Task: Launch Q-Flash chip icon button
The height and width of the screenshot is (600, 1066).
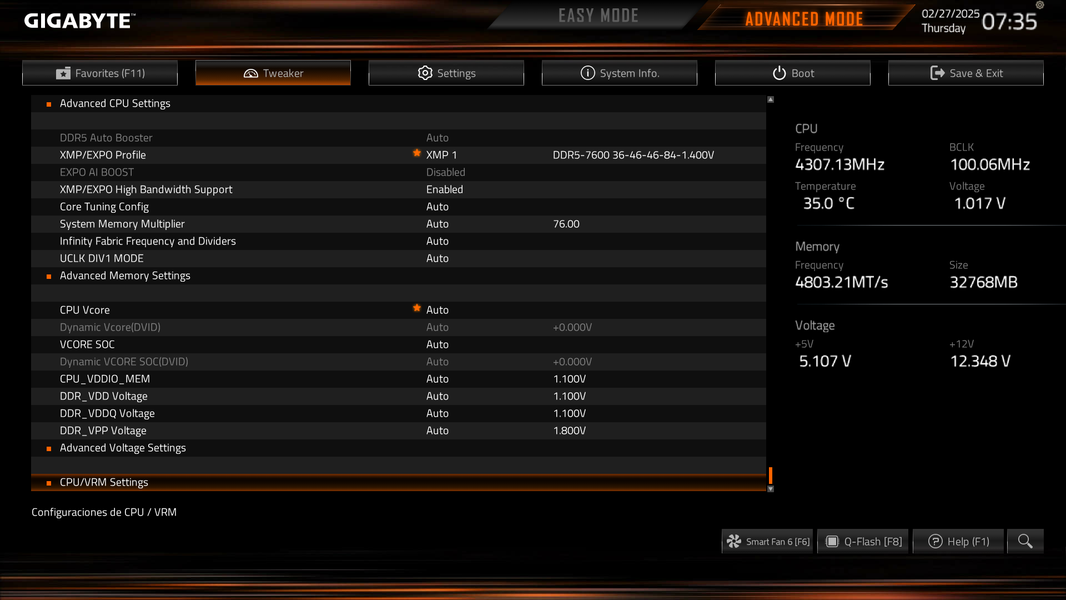Action: pos(831,542)
